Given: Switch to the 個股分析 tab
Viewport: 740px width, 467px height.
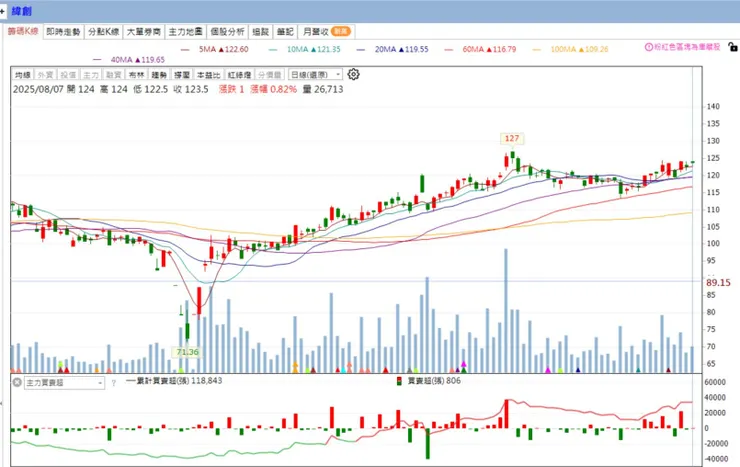Looking at the screenshot, I should point(227,32).
